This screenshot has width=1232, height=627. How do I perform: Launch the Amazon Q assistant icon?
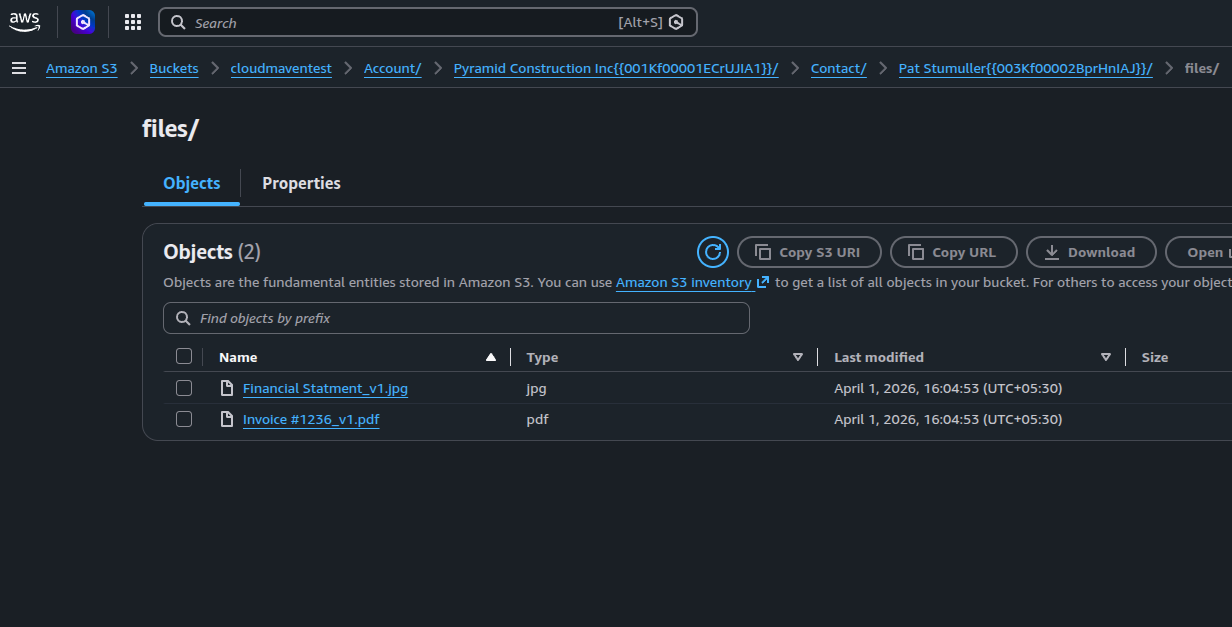click(x=84, y=22)
